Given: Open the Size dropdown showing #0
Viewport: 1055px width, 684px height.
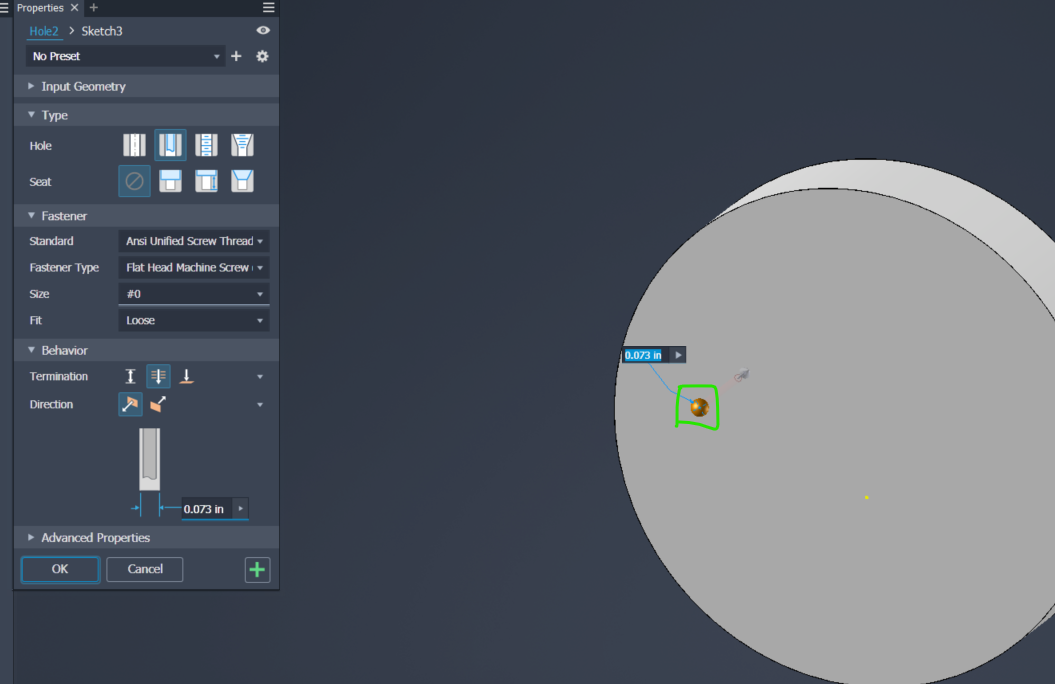Looking at the screenshot, I should click(x=193, y=293).
